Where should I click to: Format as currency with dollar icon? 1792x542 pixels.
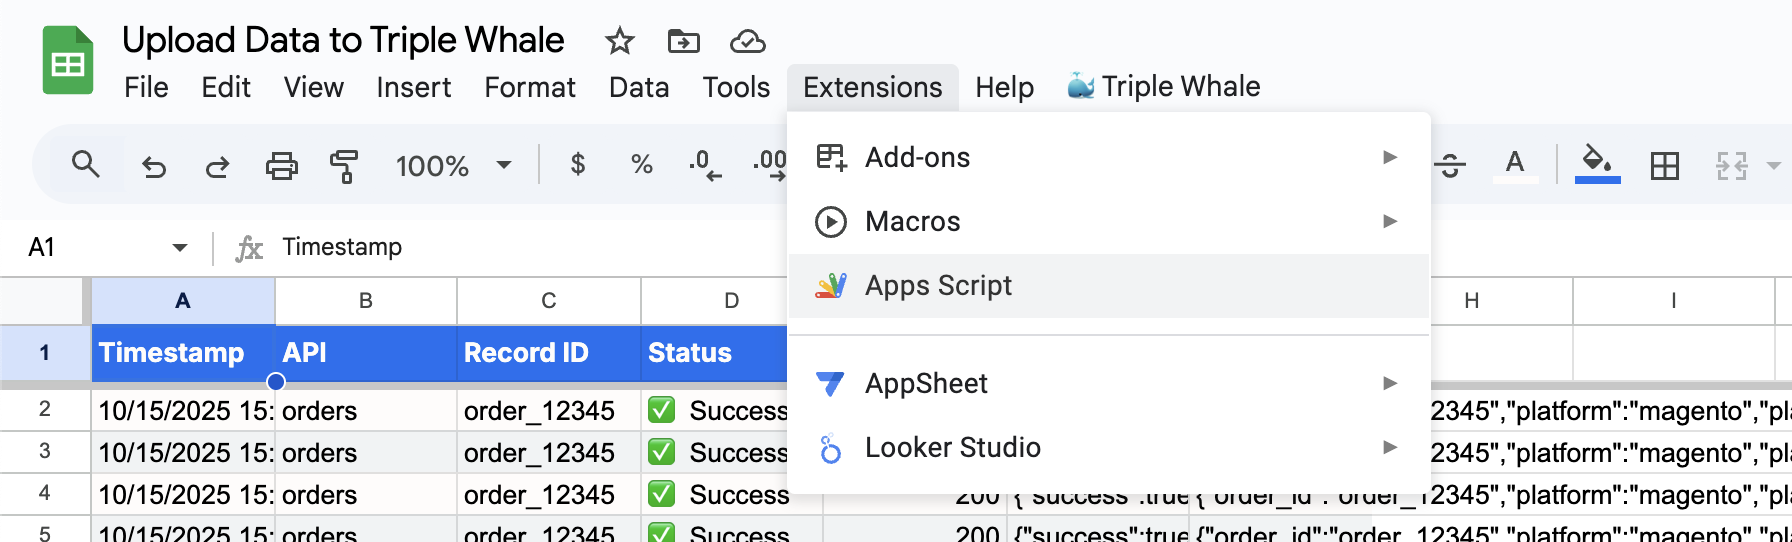(577, 164)
